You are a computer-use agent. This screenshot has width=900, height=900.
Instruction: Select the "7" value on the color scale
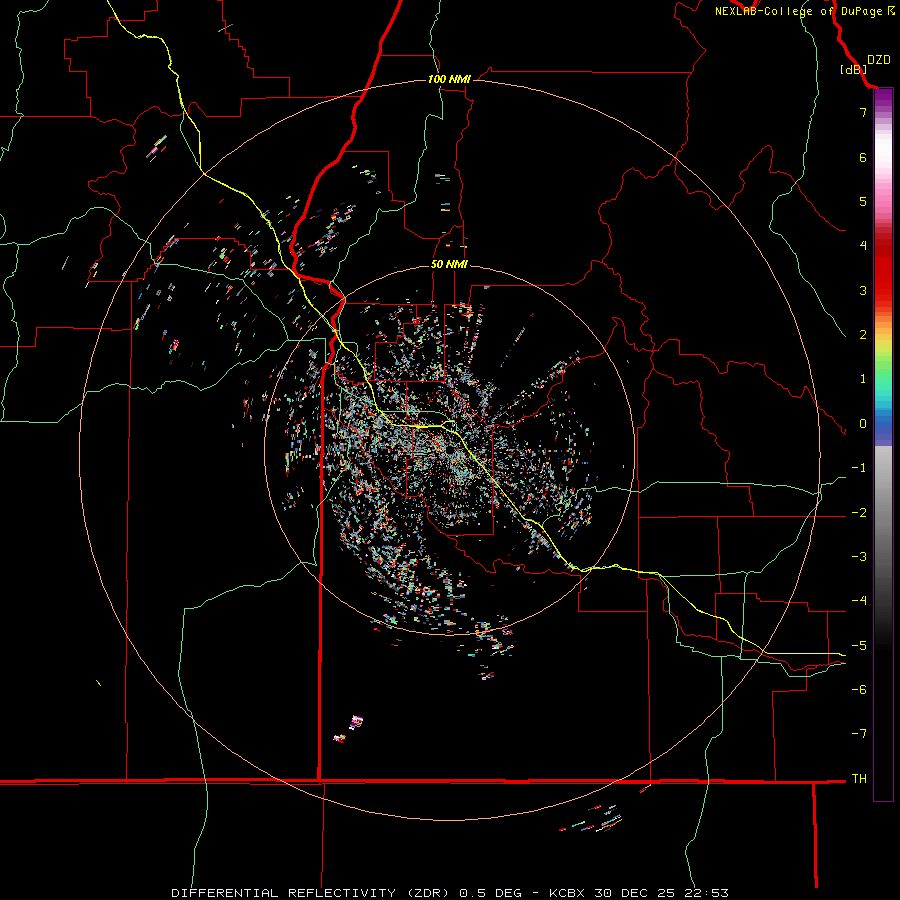point(863,112)
